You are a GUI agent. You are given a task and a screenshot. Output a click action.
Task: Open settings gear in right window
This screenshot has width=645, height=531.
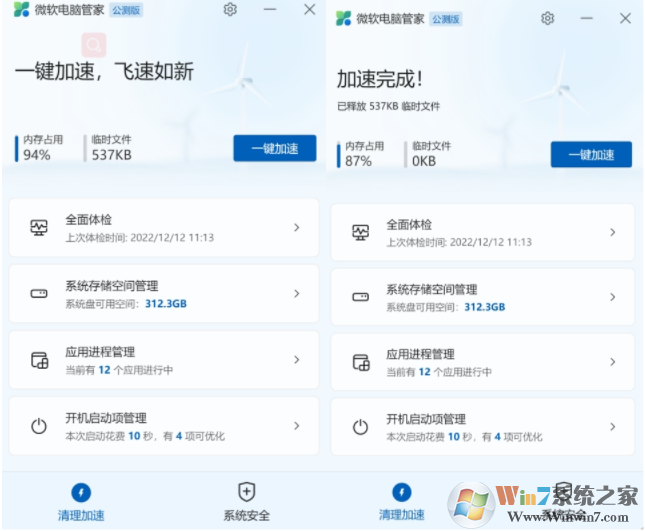coord(547,19)
